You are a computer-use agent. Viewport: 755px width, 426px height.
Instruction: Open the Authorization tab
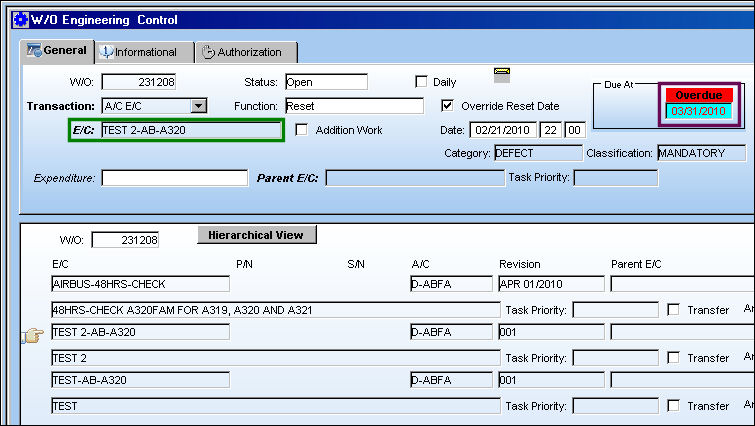(x=247, y=52)
